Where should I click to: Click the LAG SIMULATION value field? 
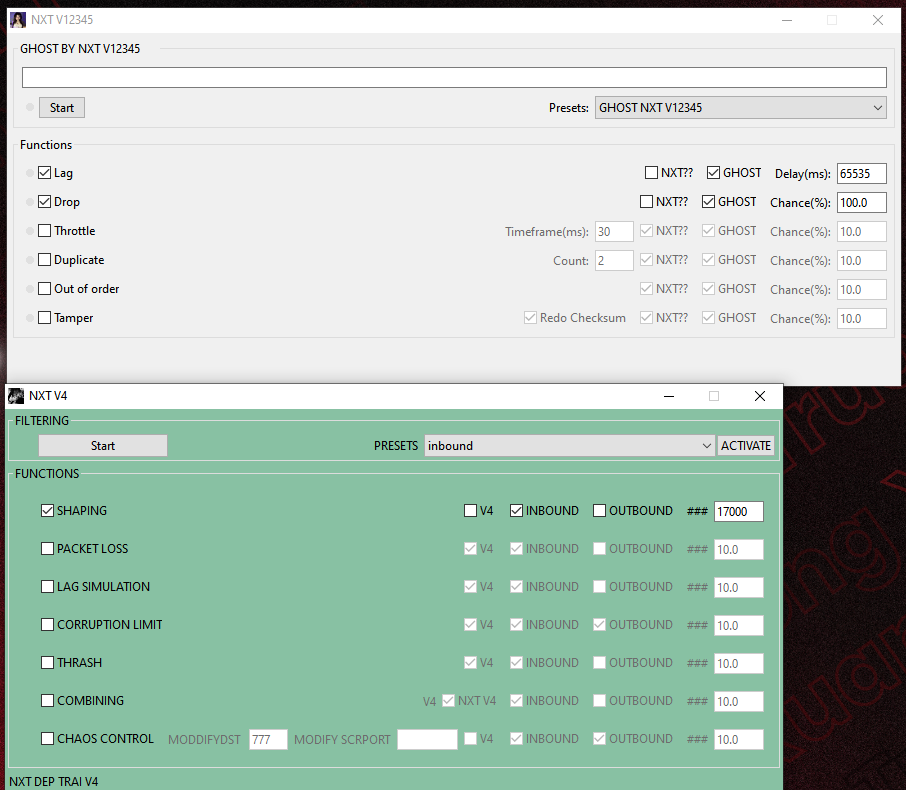(738, 588)
